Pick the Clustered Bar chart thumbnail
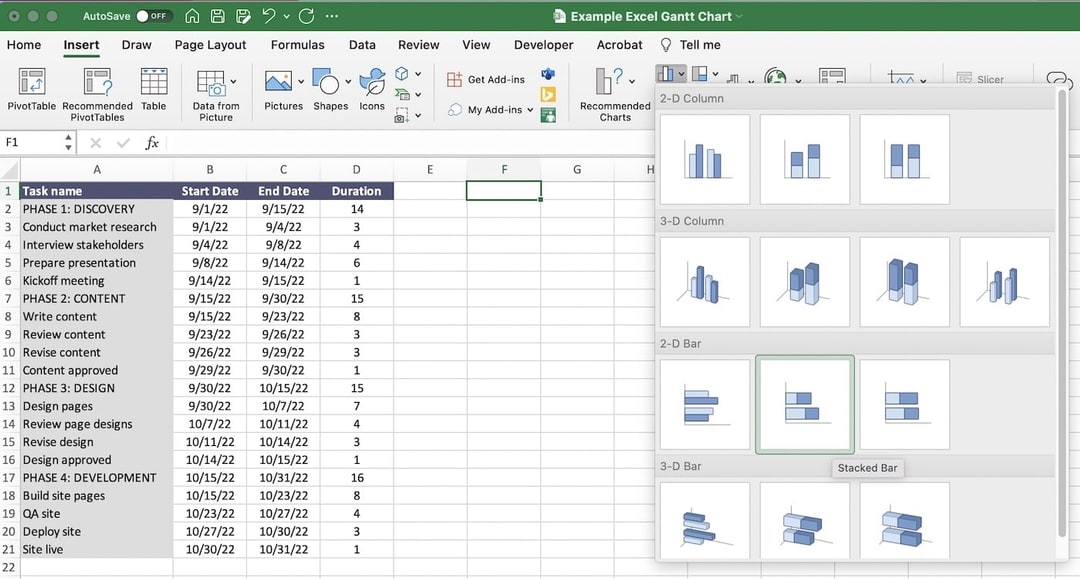1080x579 pixels. (x=705, y=404)
